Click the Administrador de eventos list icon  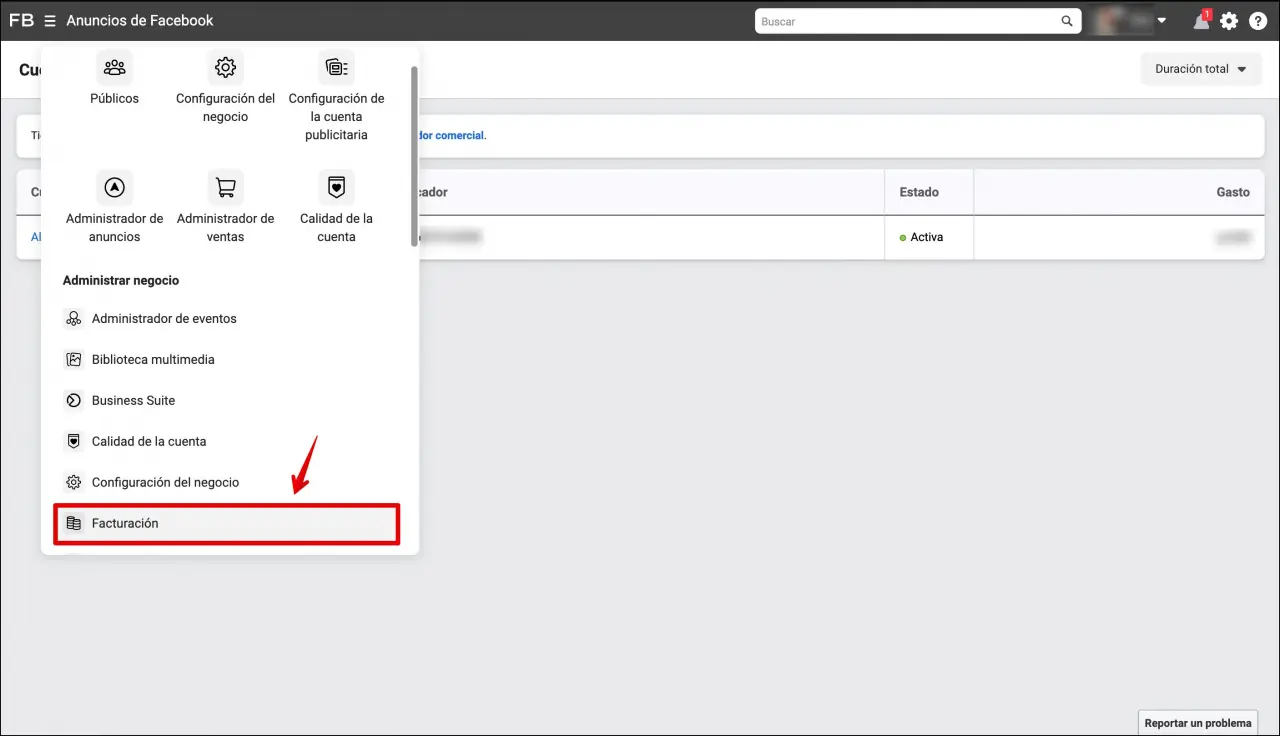pyautogui.click(x=73, y=319)
